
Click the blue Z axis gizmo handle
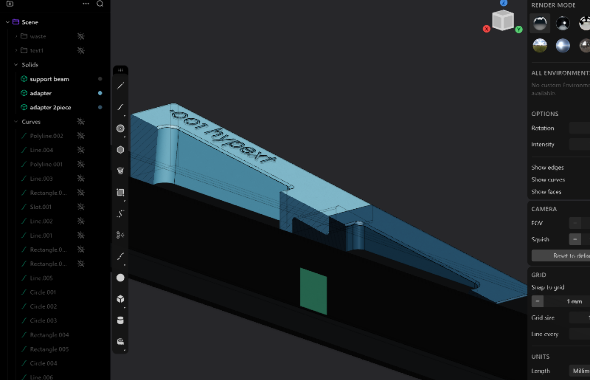tap(503, 3)
